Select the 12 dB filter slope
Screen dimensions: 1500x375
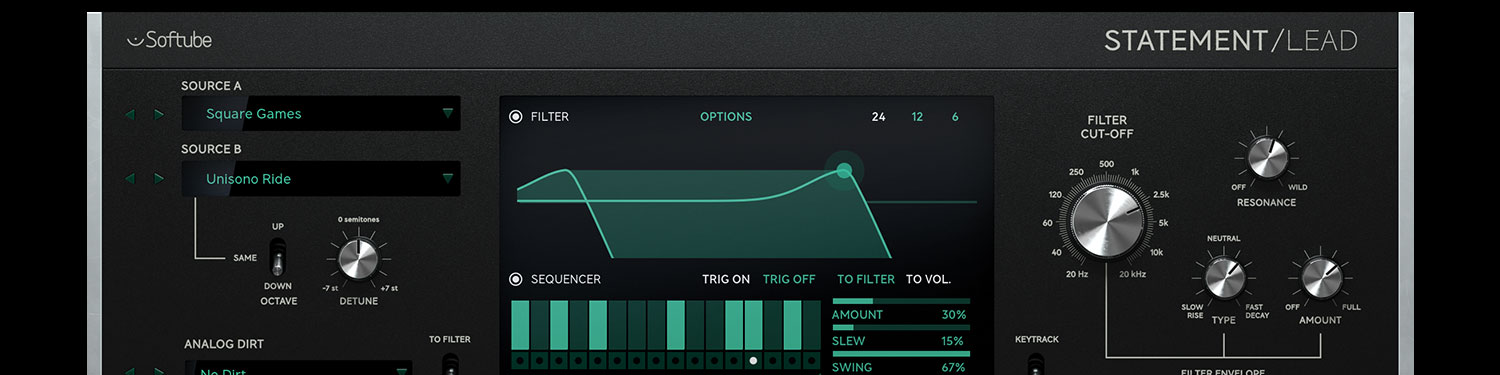(x=917, y=117)
